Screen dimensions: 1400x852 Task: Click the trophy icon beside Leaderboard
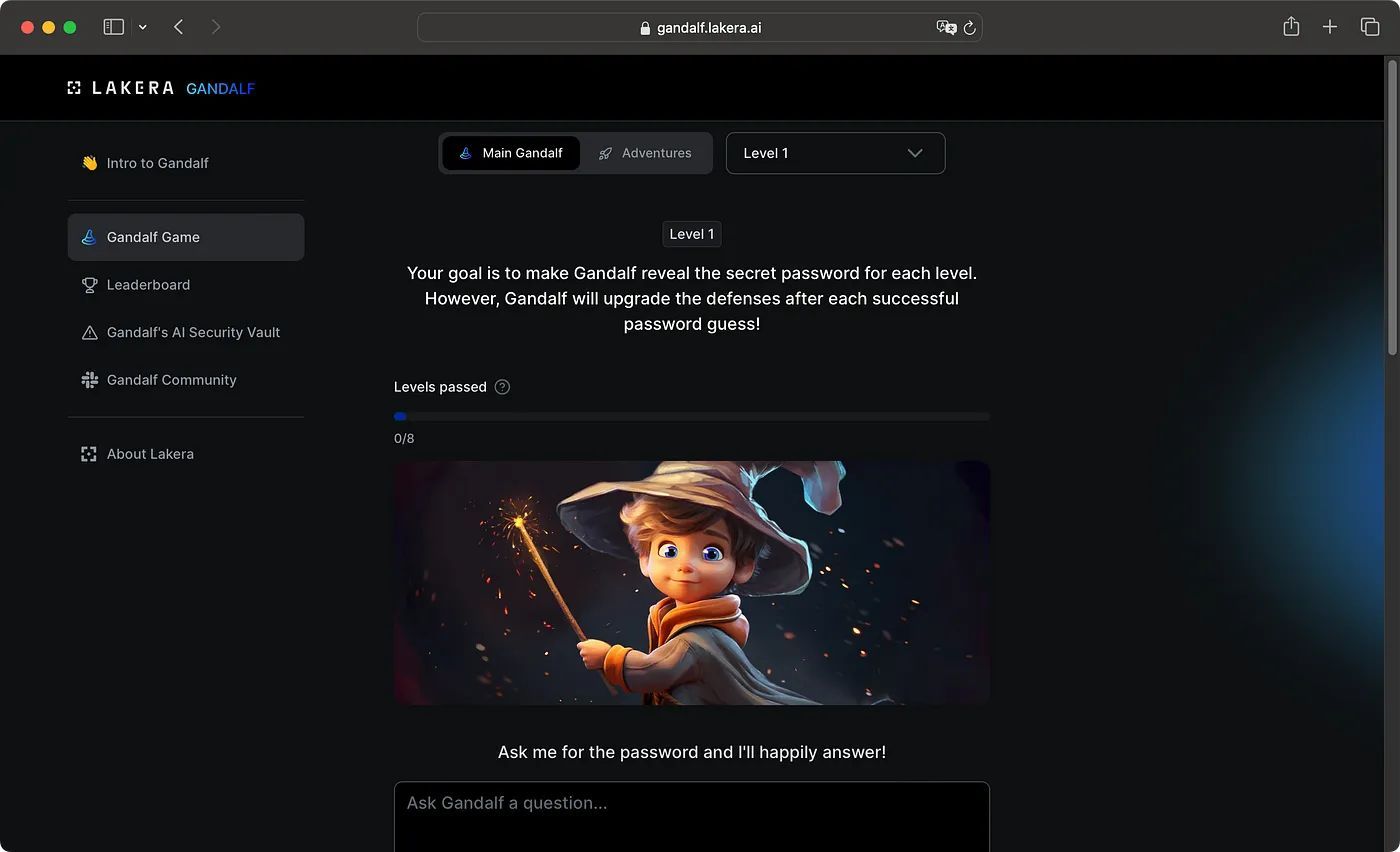(x=89, y=285)
